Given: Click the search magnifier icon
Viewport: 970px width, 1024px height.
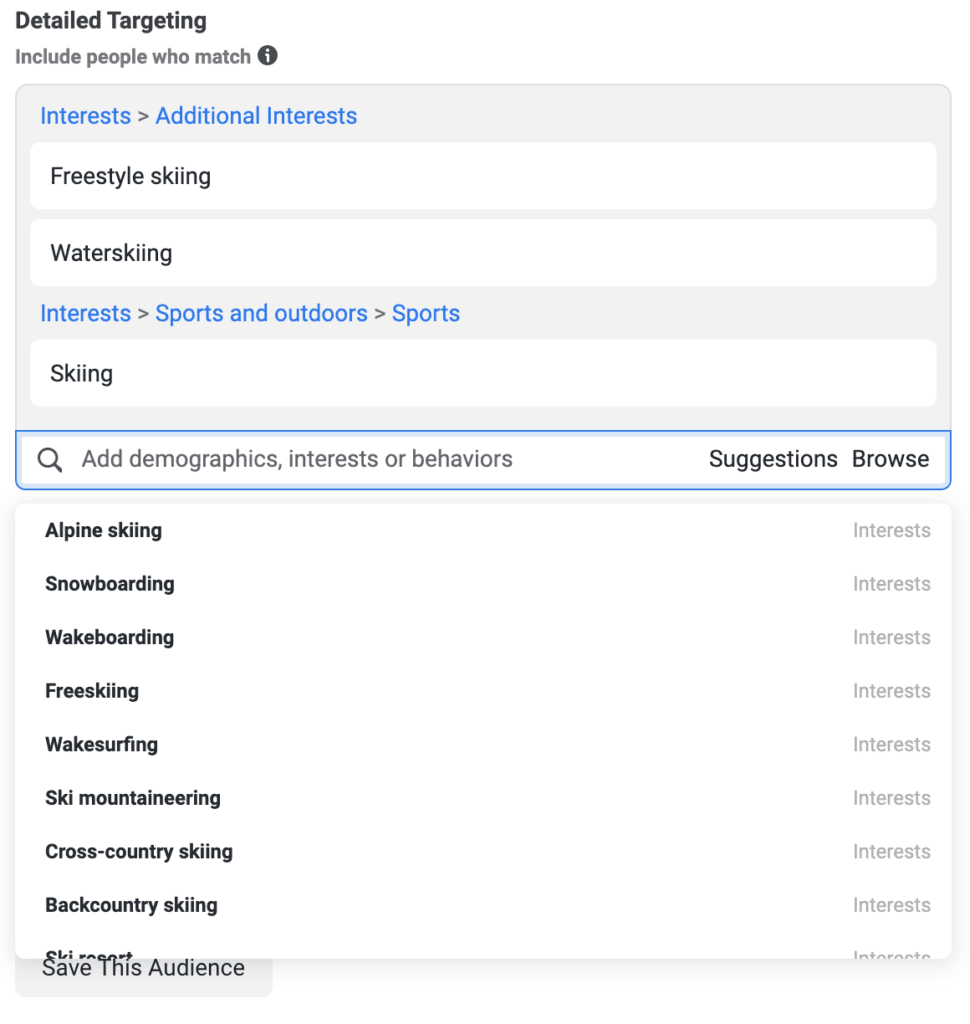Looking at the screenshot, I should pyautogui.click(x=50, y=460).
